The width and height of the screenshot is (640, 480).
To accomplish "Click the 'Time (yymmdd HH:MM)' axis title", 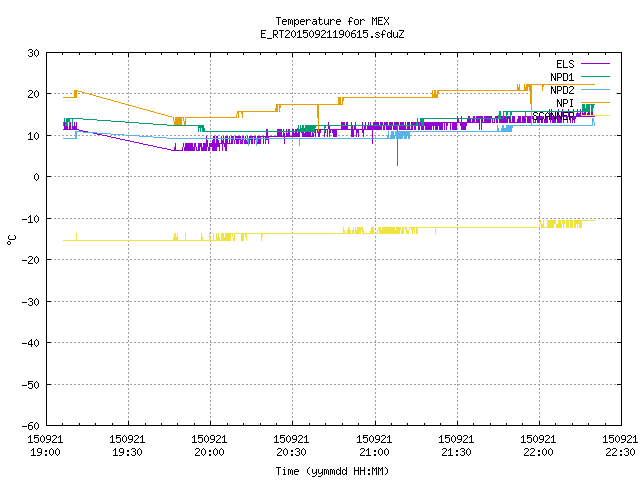I will [x=332, y=471].
